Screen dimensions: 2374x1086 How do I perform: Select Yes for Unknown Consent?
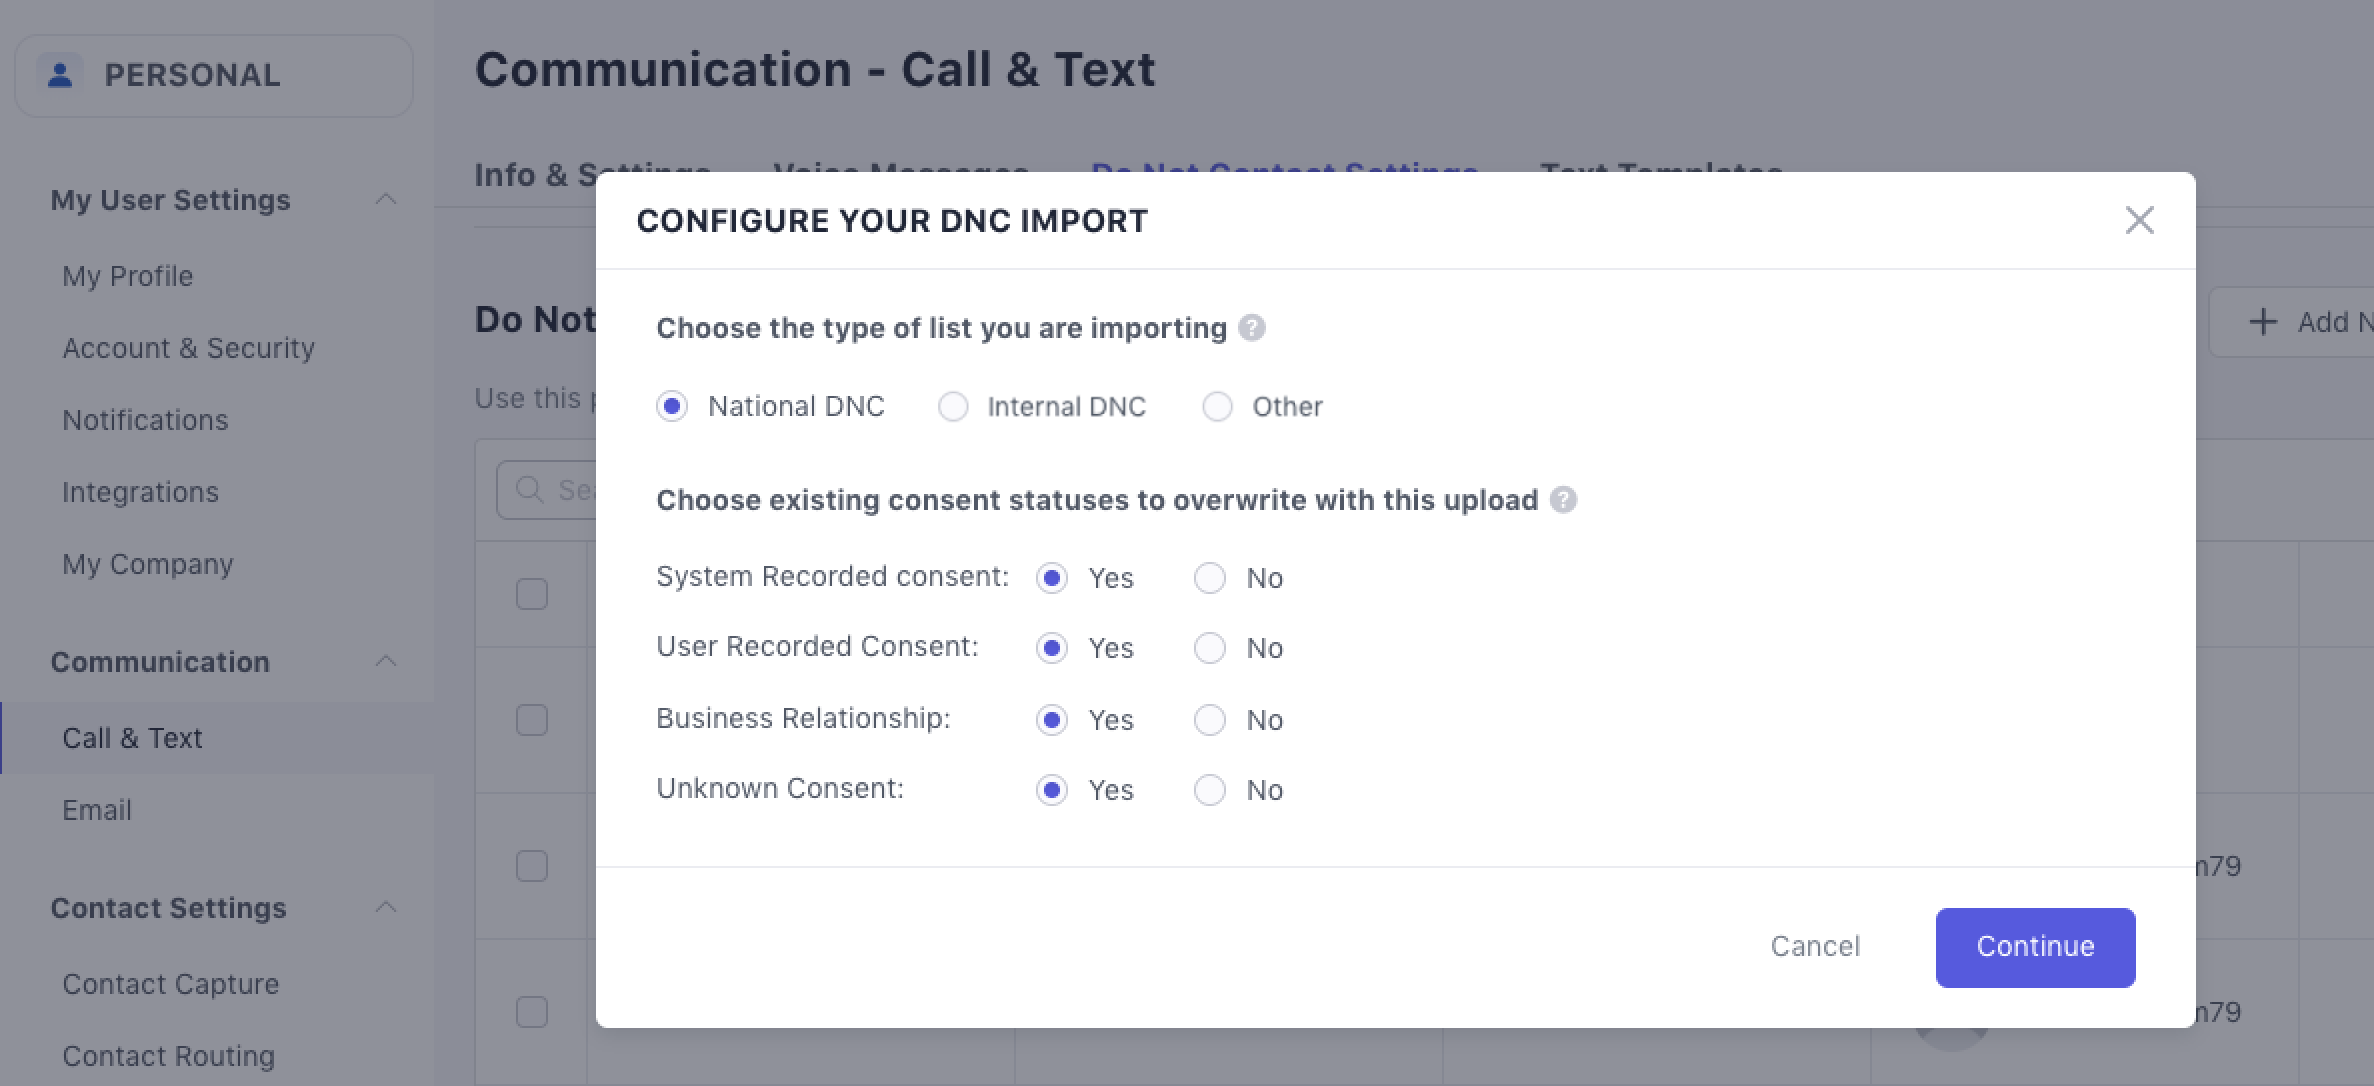tap(1051, 790)
